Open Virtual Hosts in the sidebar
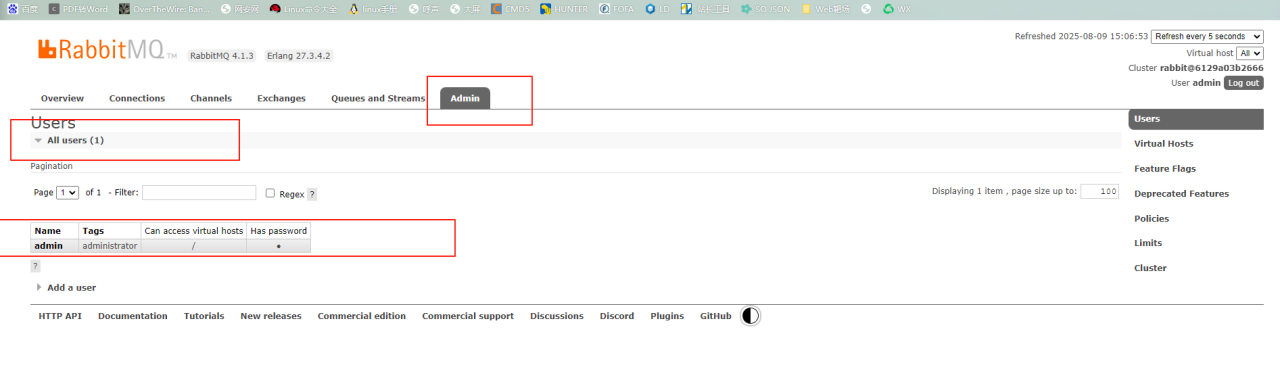1280x386 pixels. 1163,144
